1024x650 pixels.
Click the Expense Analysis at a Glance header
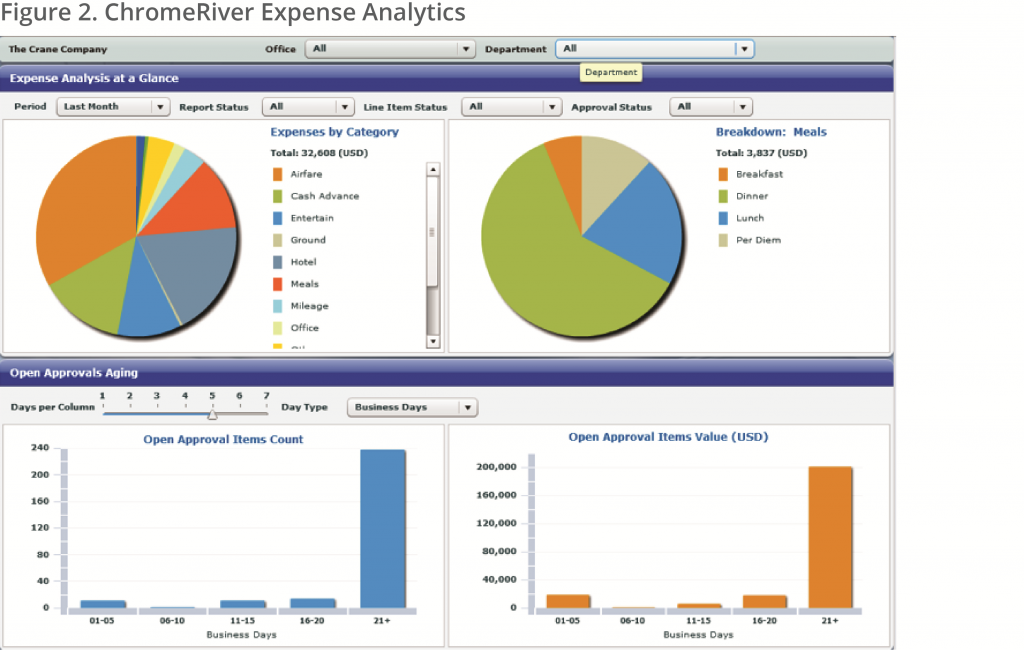coord(92,77)
